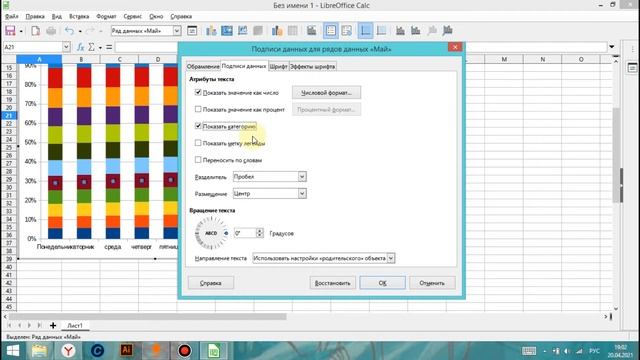
Task: Click the All Axes icon
Action: point(447,31)
